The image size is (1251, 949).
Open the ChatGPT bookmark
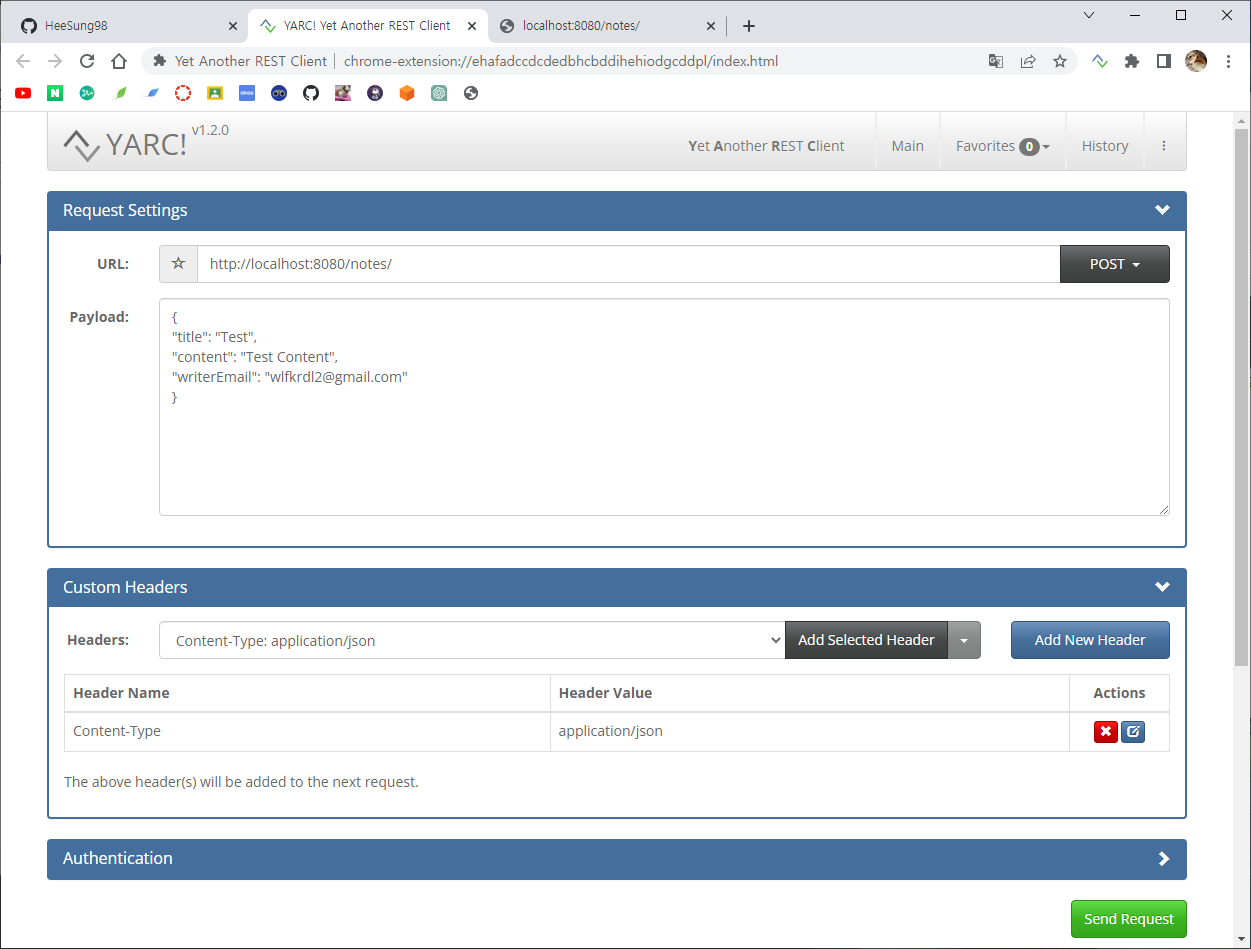coord(439,93)
